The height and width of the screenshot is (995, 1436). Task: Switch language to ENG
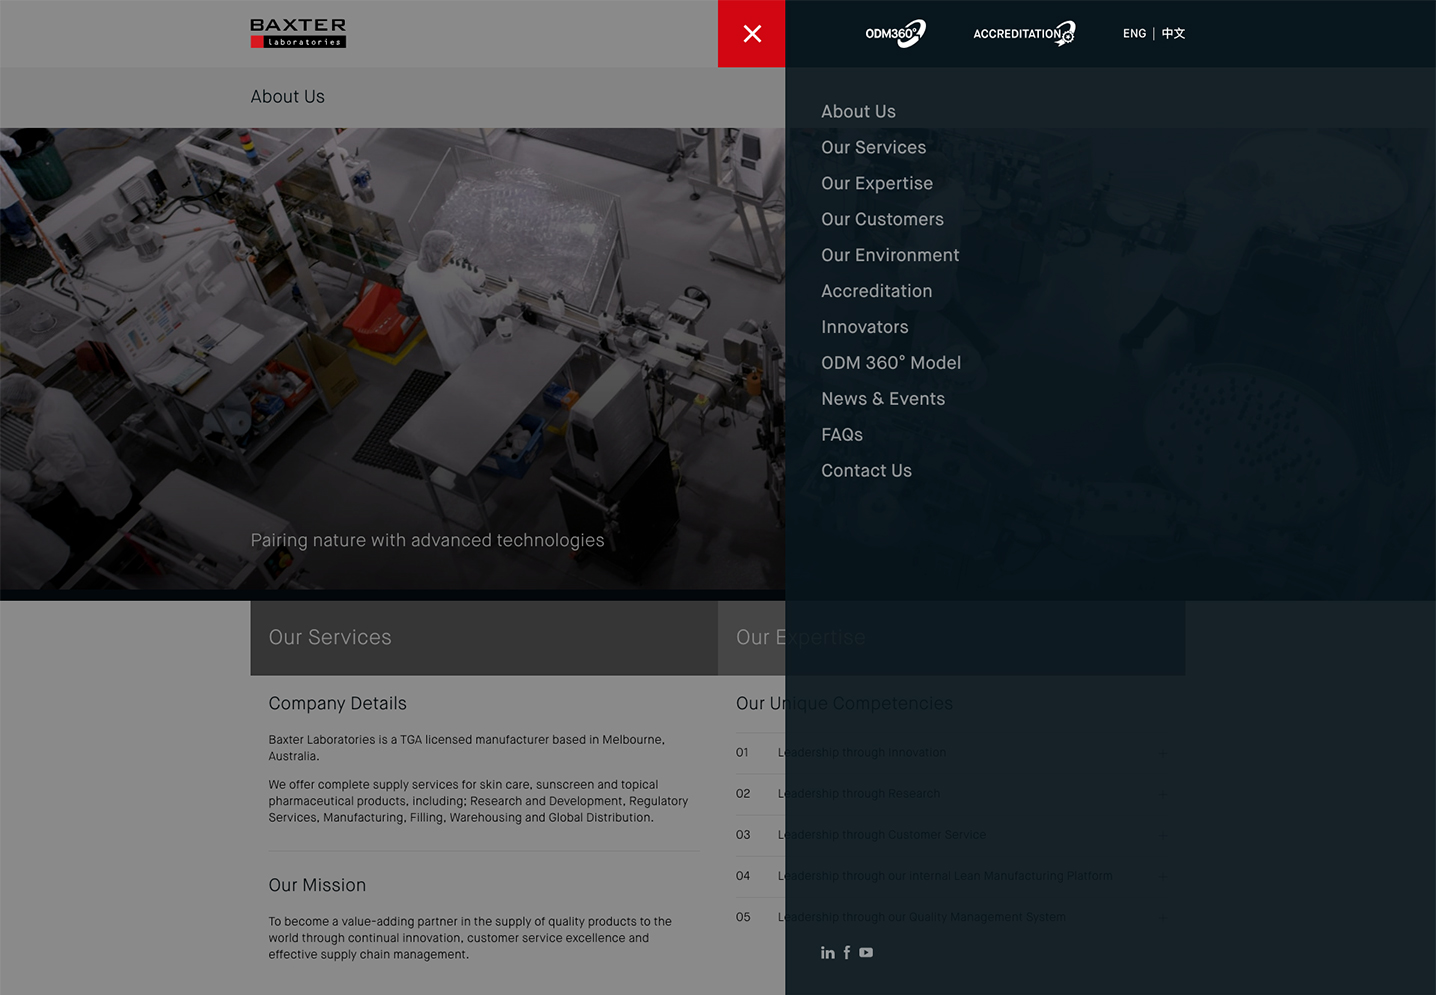1134,33
